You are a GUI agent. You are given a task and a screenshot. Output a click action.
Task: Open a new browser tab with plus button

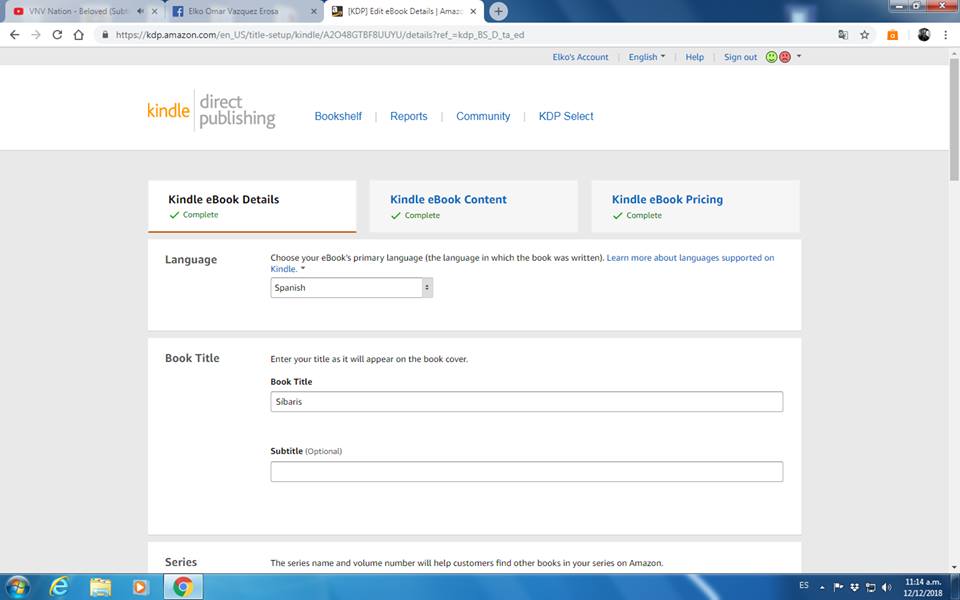[498, 11]
